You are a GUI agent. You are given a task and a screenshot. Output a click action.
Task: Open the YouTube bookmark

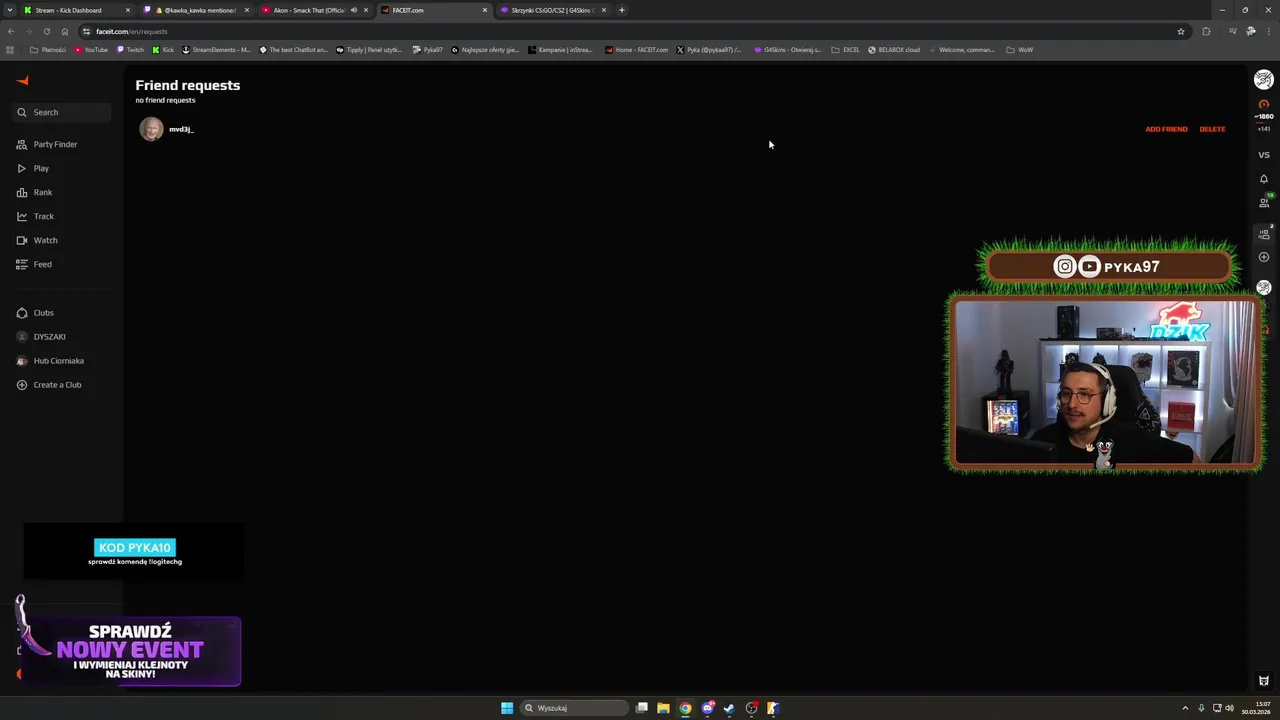coord(91,50)
